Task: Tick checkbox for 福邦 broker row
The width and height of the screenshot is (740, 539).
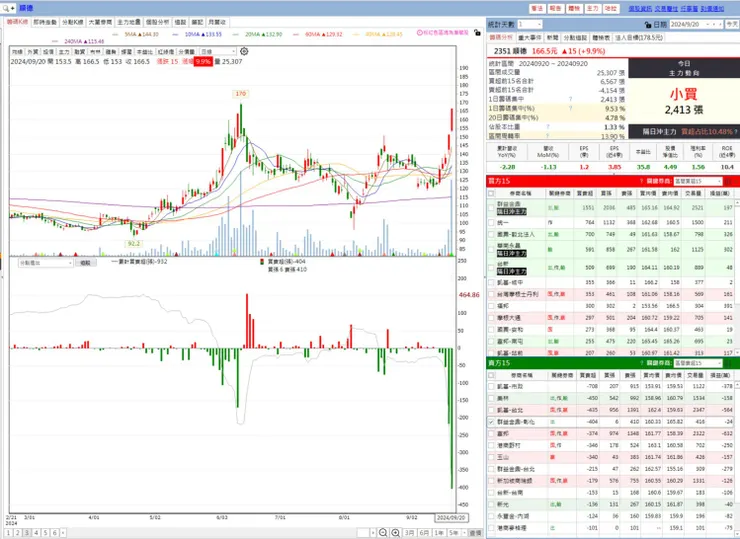Action: pos(491,306)
